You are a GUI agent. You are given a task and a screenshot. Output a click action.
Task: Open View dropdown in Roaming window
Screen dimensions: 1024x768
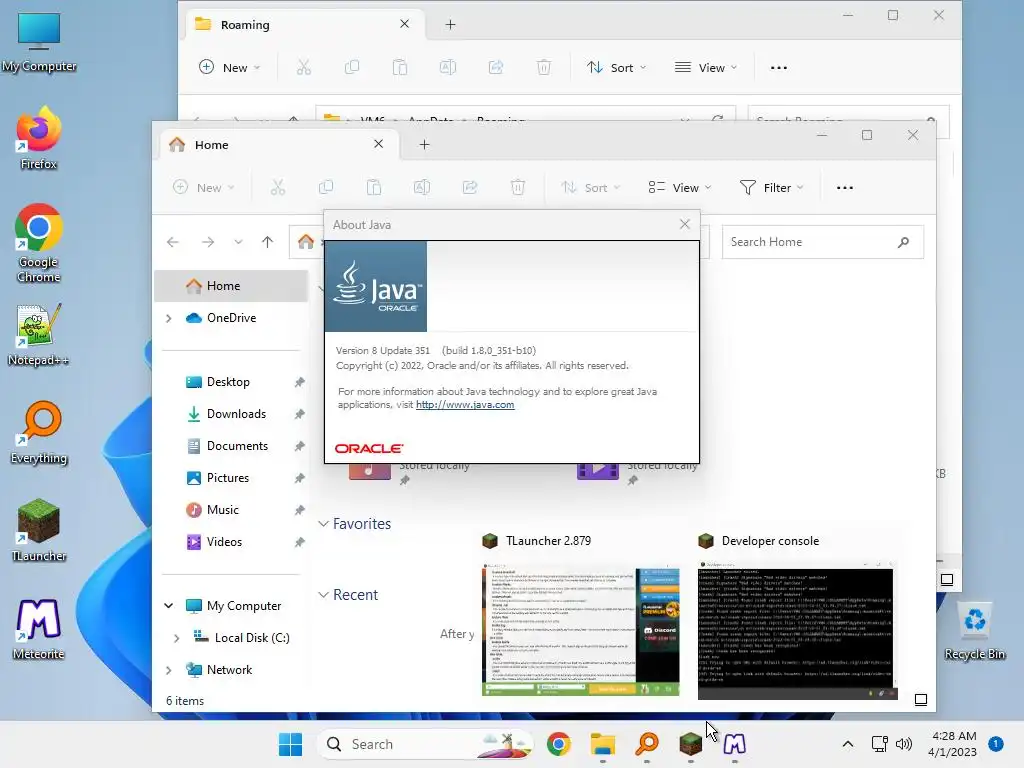tap(705, 67)
